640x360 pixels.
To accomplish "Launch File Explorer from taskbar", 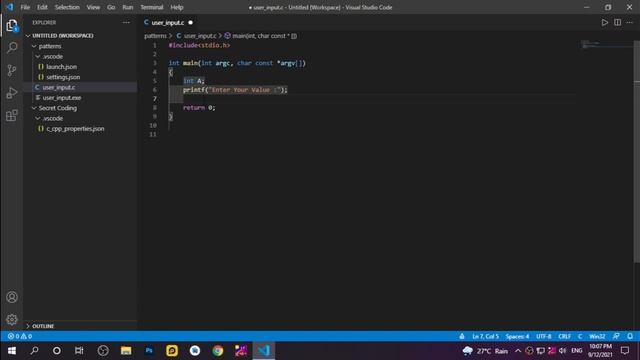I will [126, 351].
